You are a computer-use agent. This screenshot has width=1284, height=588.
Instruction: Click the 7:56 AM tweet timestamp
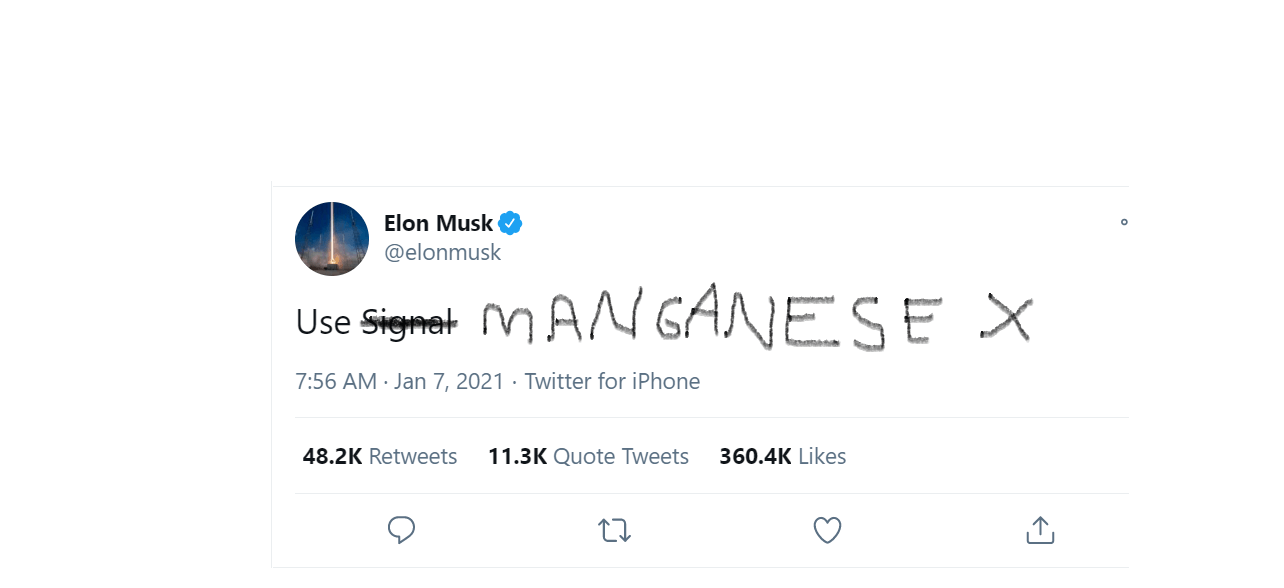coord(336,381)
